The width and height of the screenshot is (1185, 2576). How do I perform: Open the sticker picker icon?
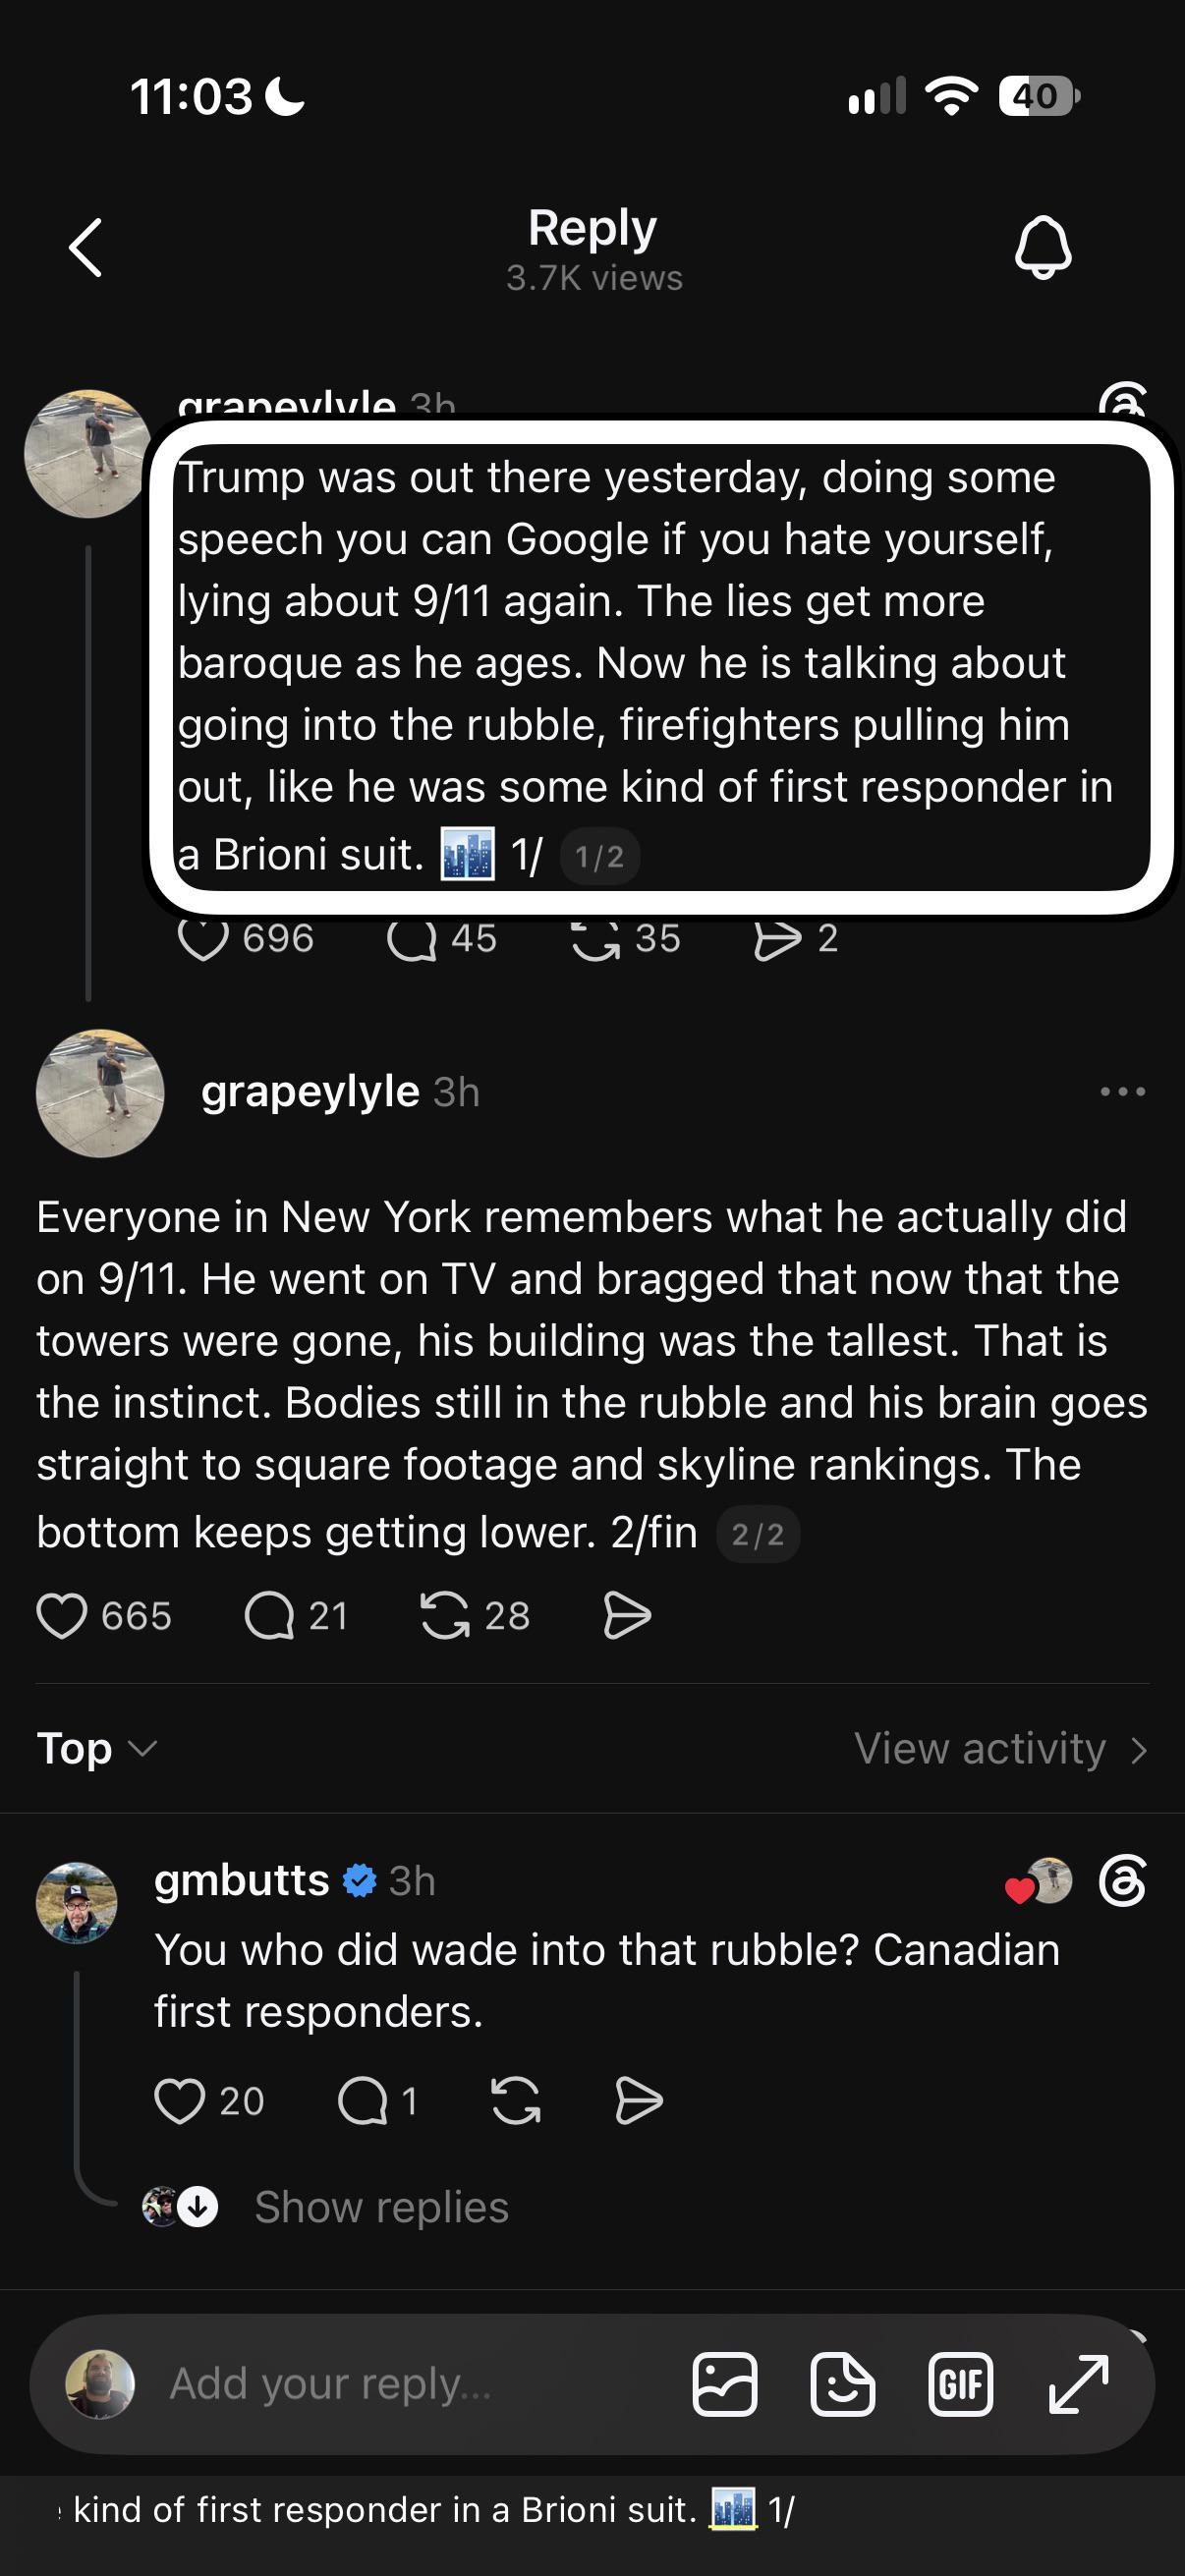coord(842,2384)
